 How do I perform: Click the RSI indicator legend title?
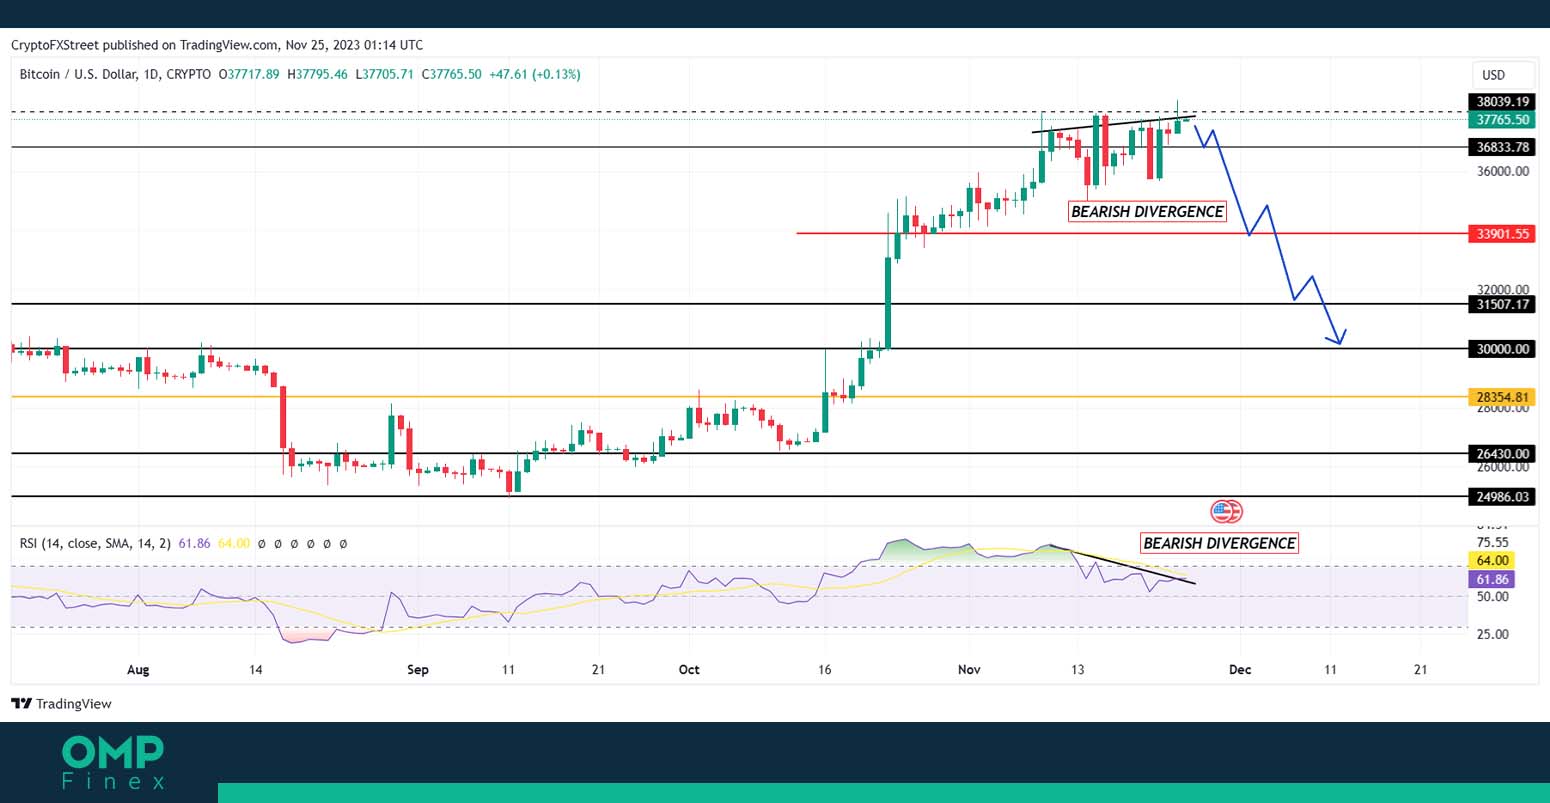tap(95, 544)
